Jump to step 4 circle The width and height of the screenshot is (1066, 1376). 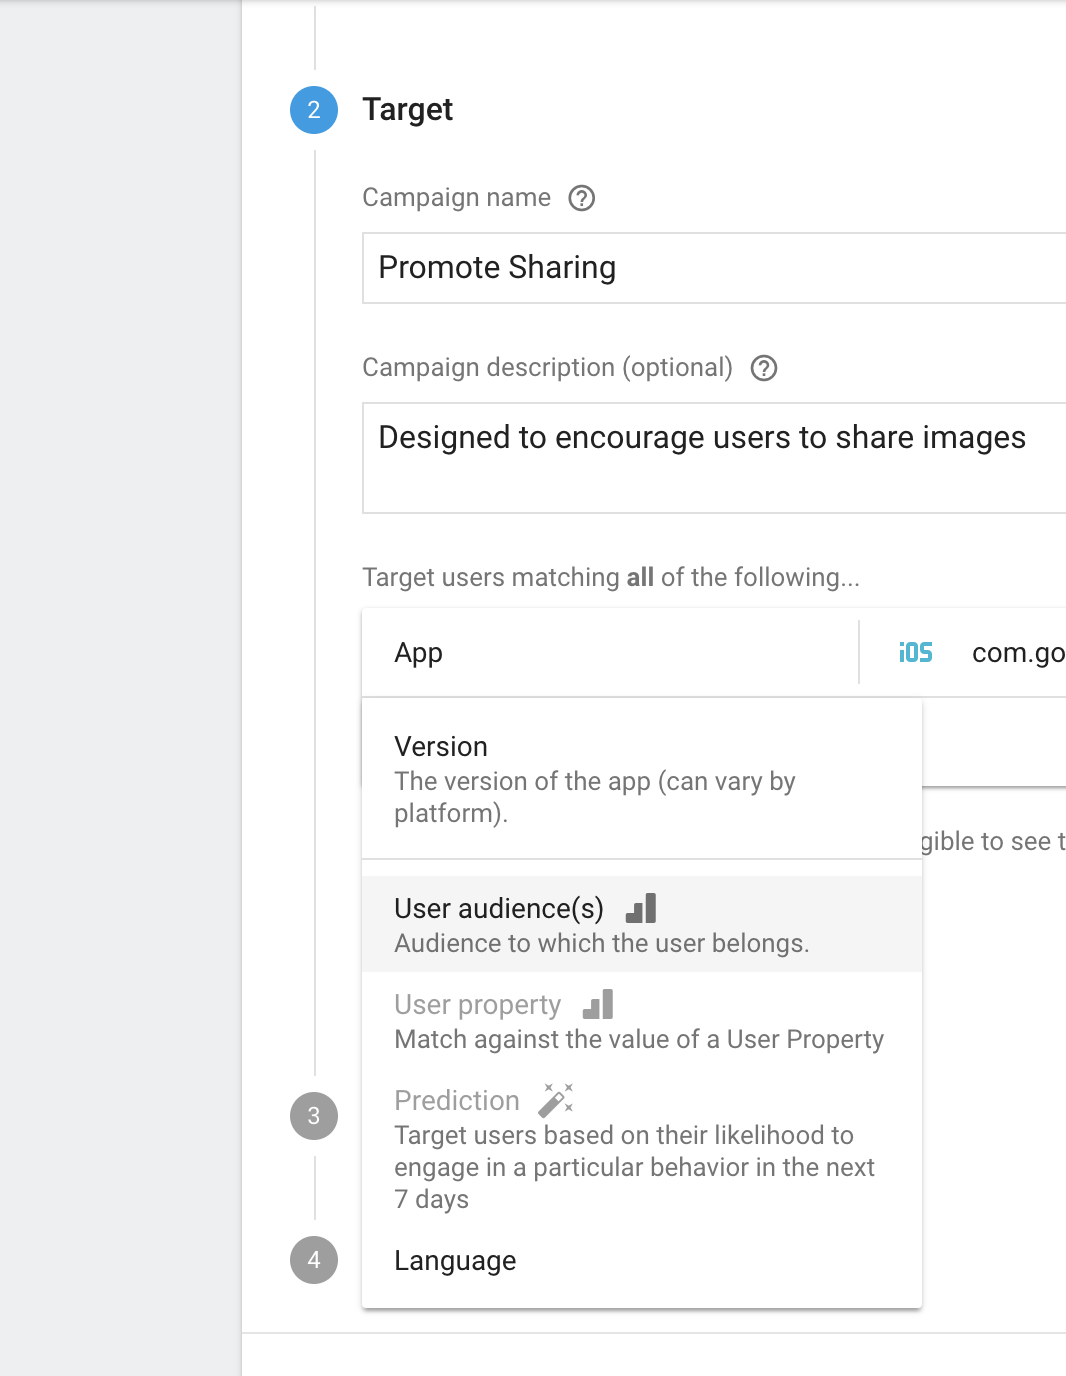pyautogui.click(x=314, y=1260)
